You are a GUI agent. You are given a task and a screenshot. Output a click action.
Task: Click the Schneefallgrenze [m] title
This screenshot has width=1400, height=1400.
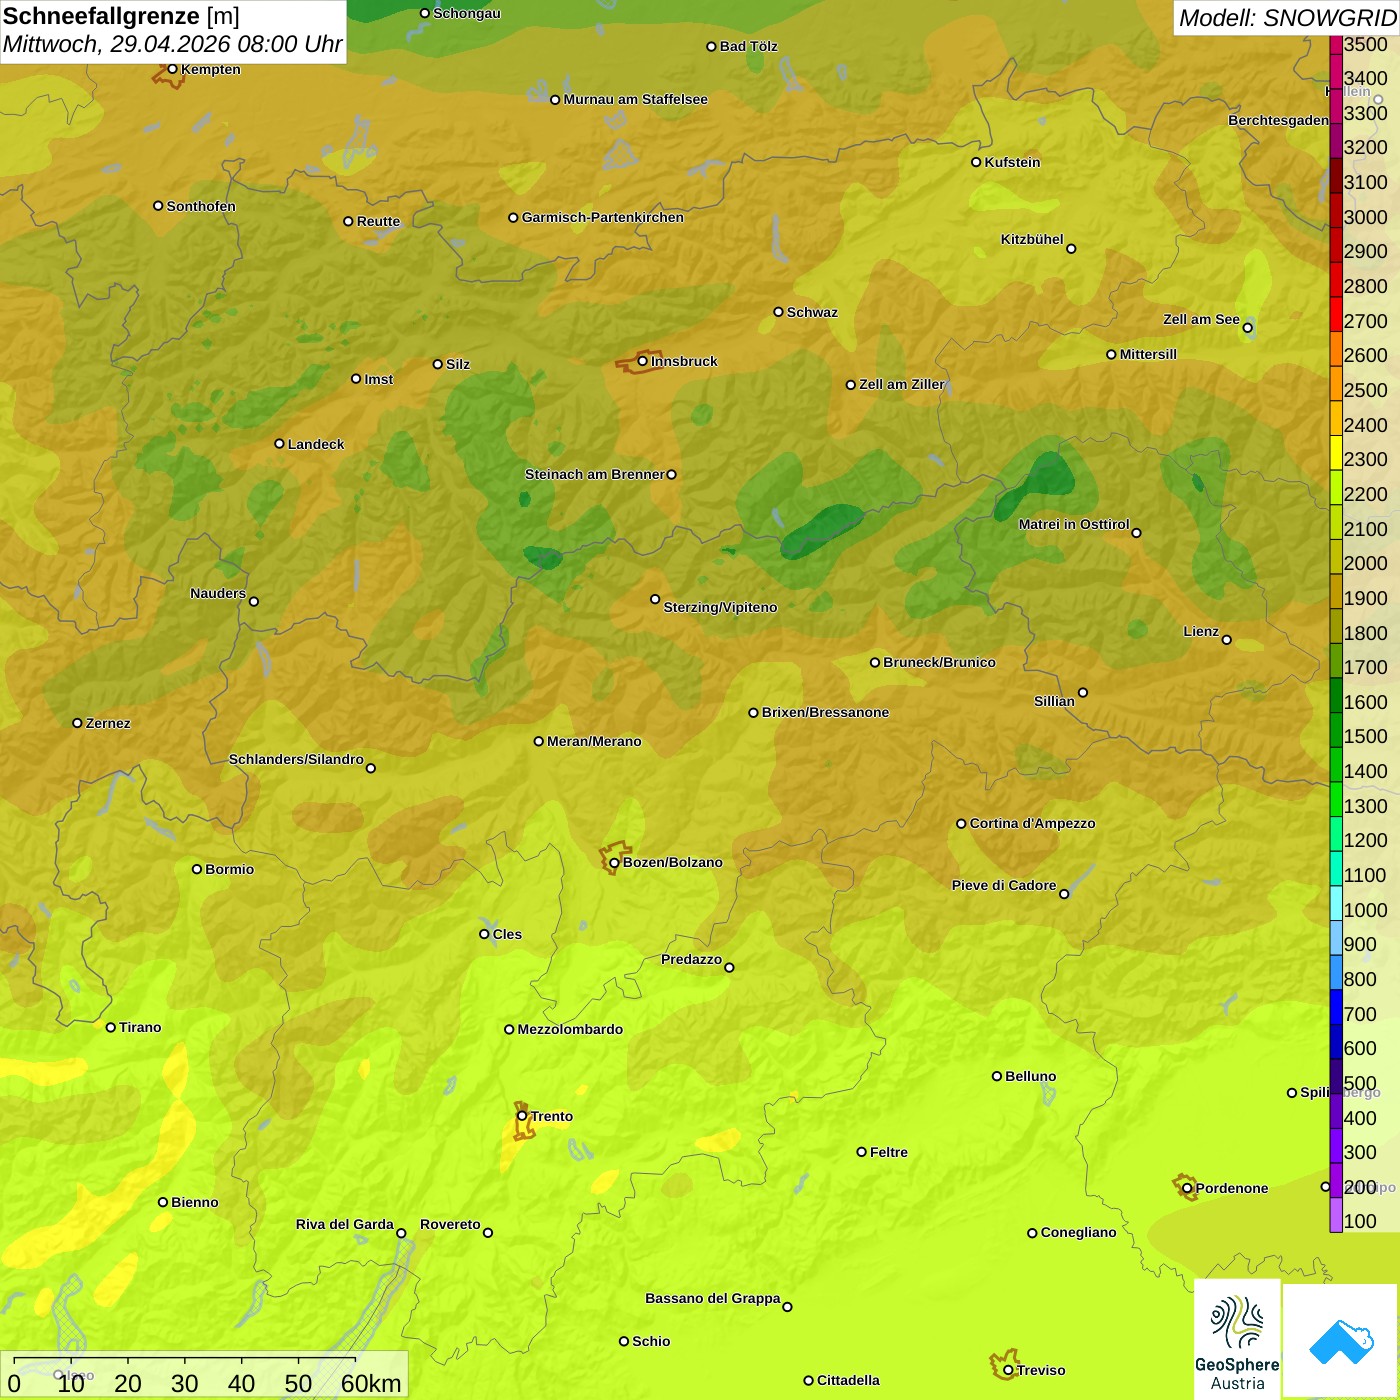[x=121, y=16]
